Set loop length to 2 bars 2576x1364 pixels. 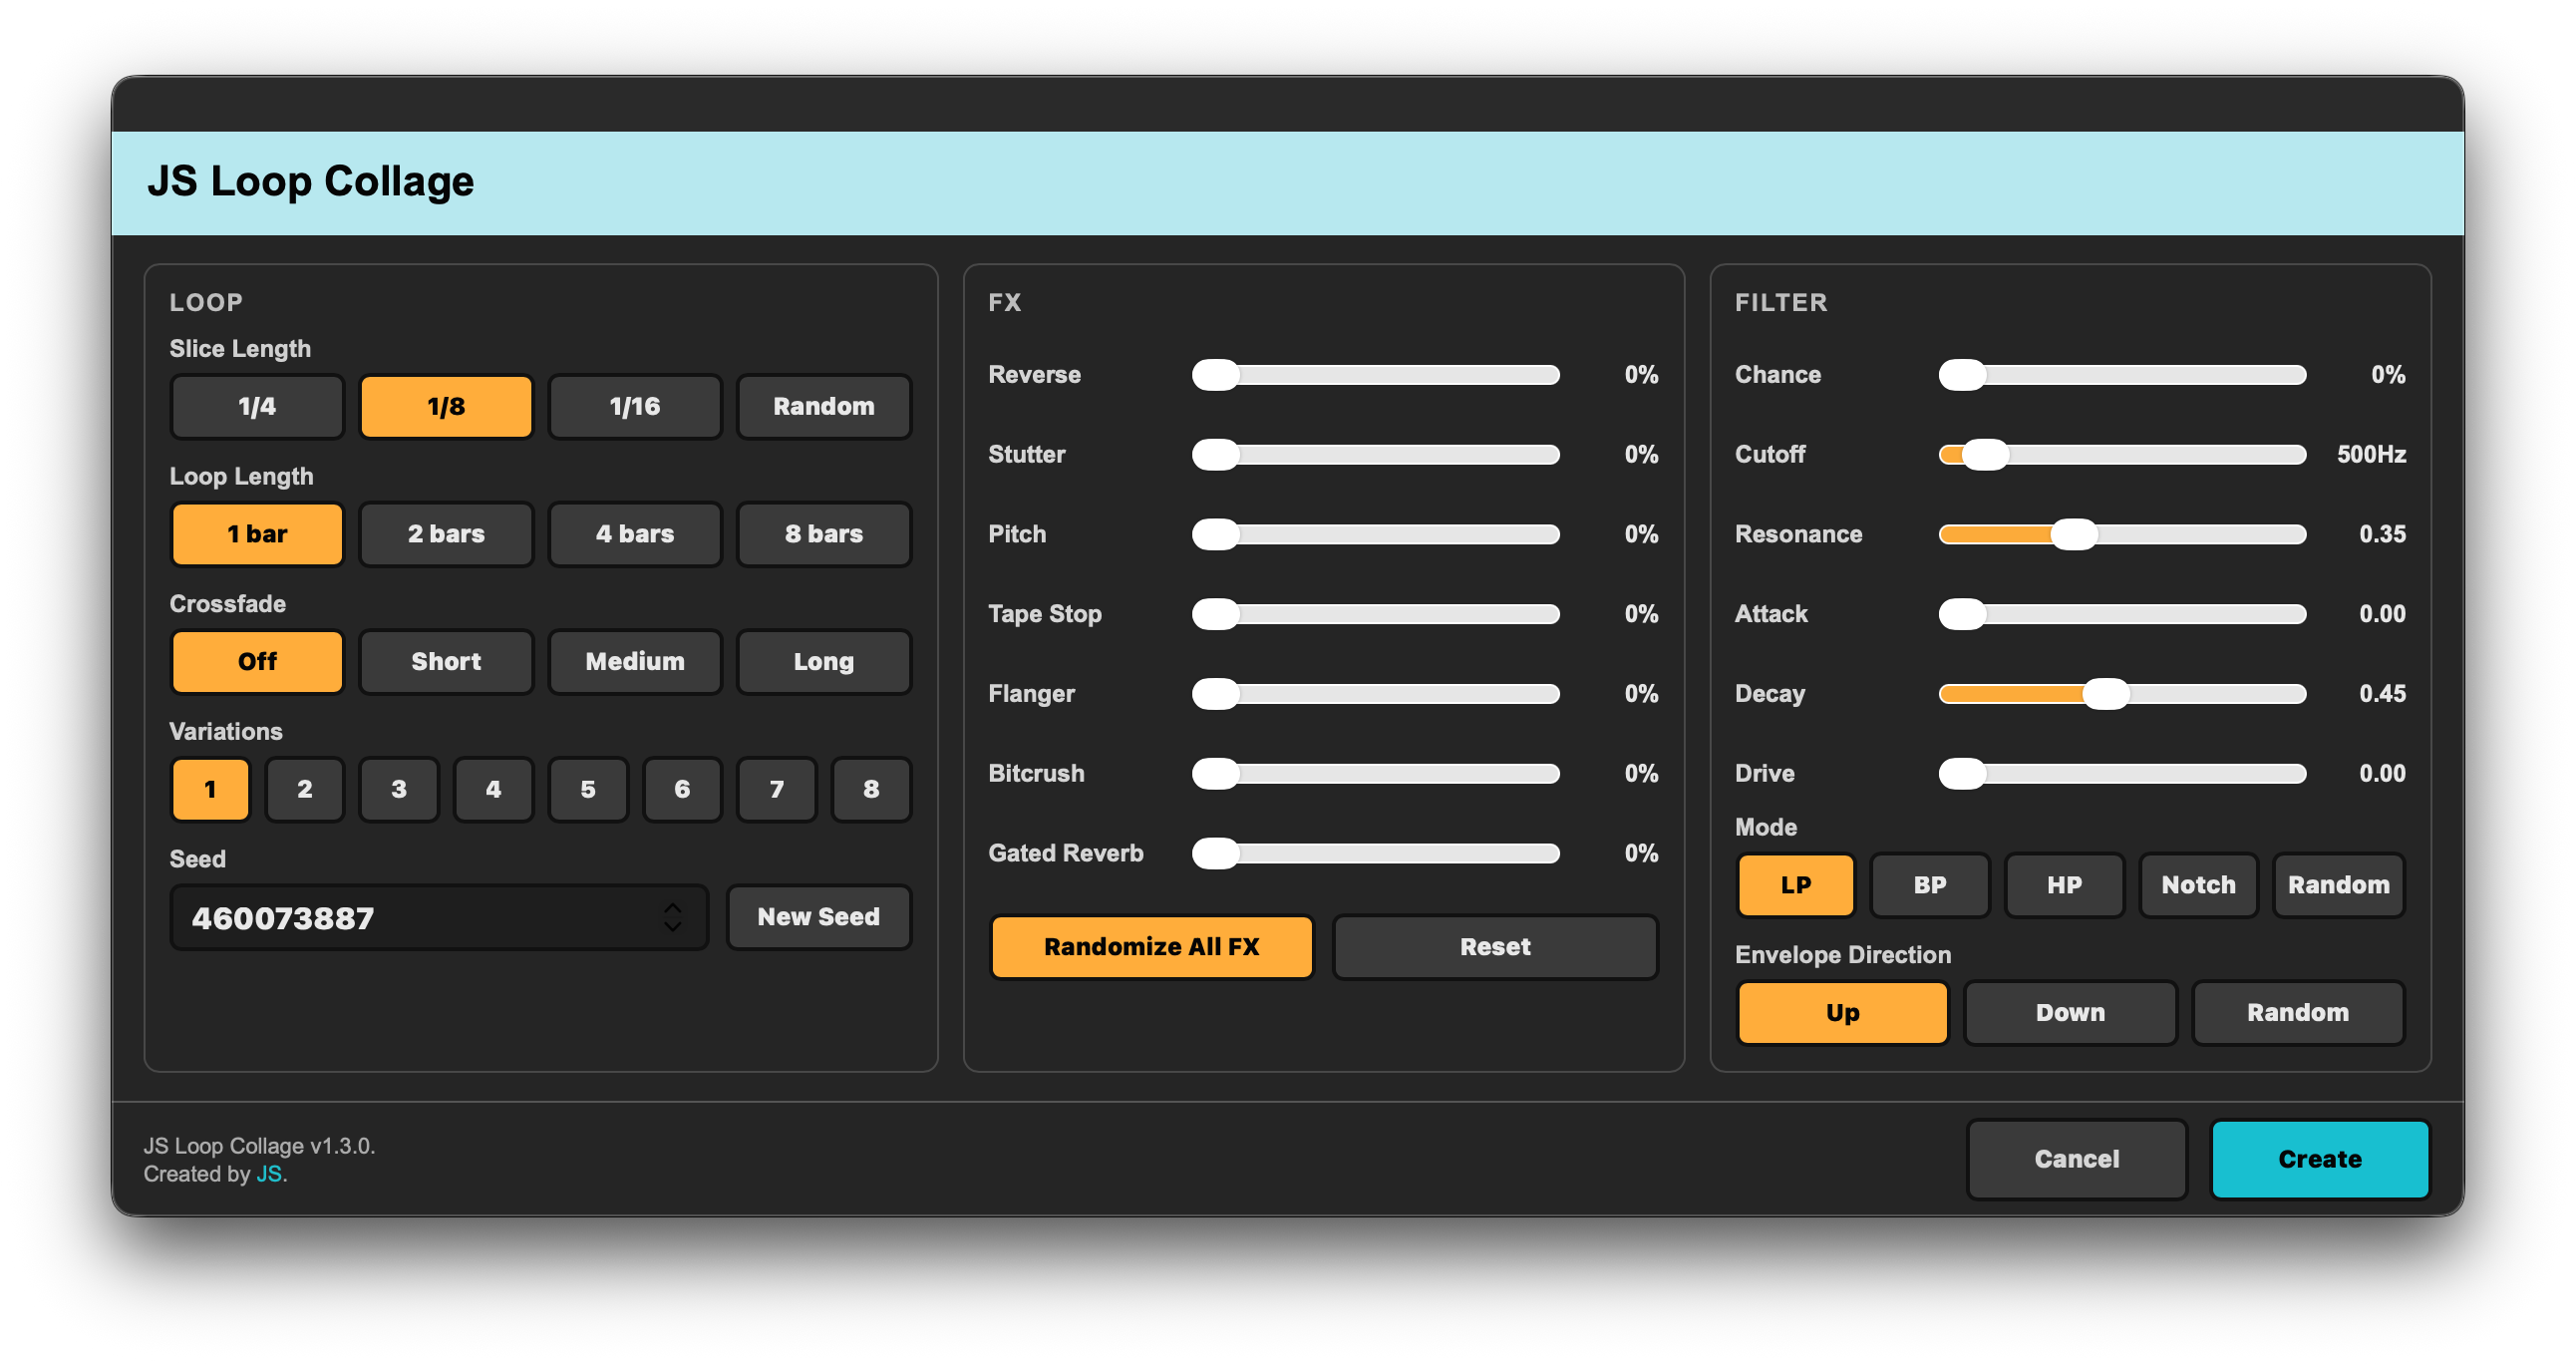click(x=446, y=534)
